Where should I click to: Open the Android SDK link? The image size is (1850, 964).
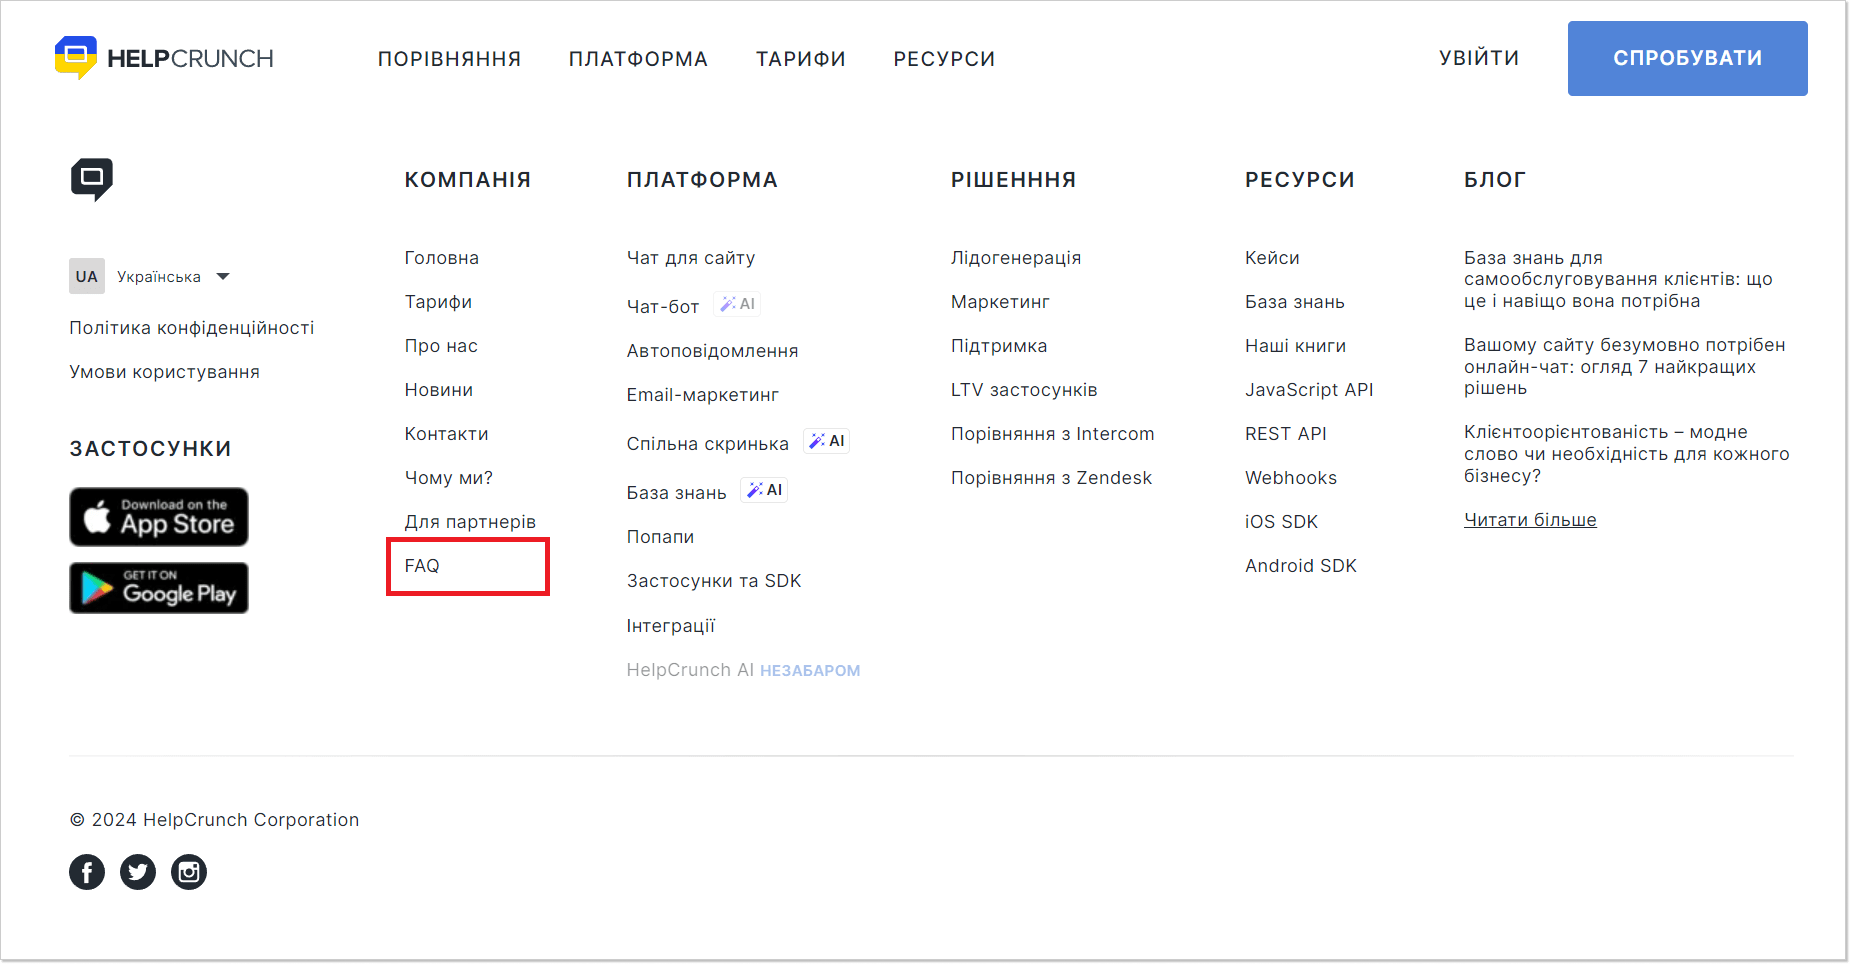coord(1301,566)
